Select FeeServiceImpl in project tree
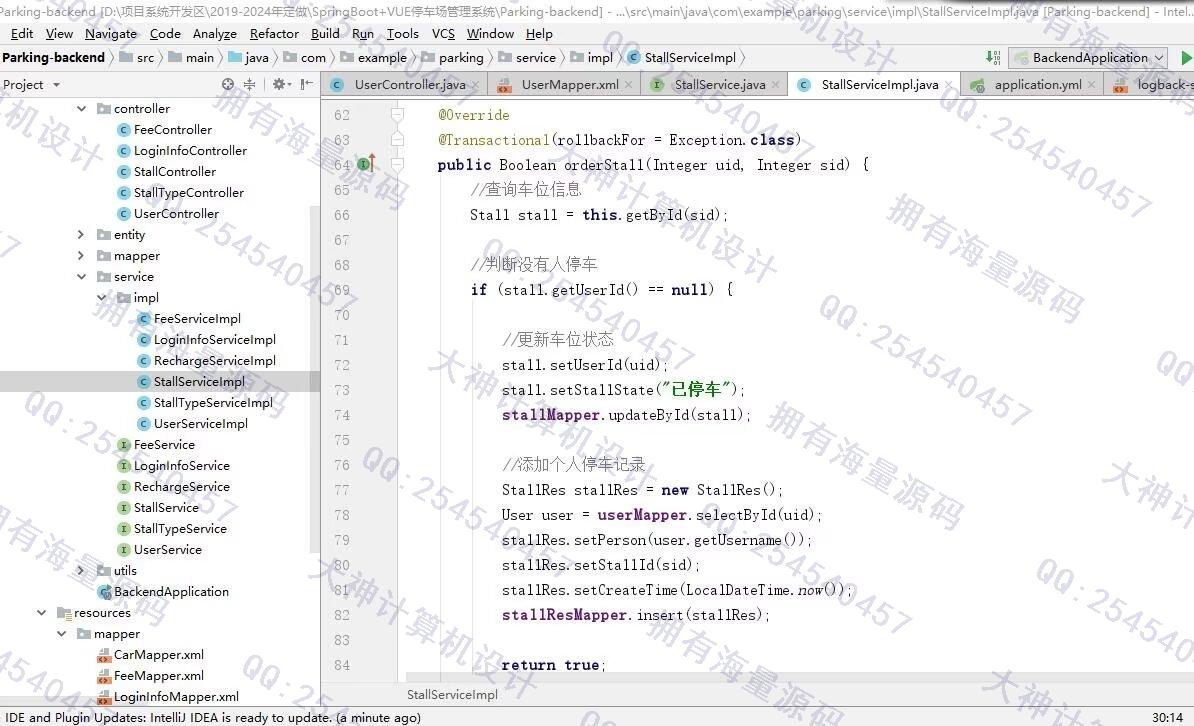Screen dimensions: 1194x726 [x=189, y=318]
